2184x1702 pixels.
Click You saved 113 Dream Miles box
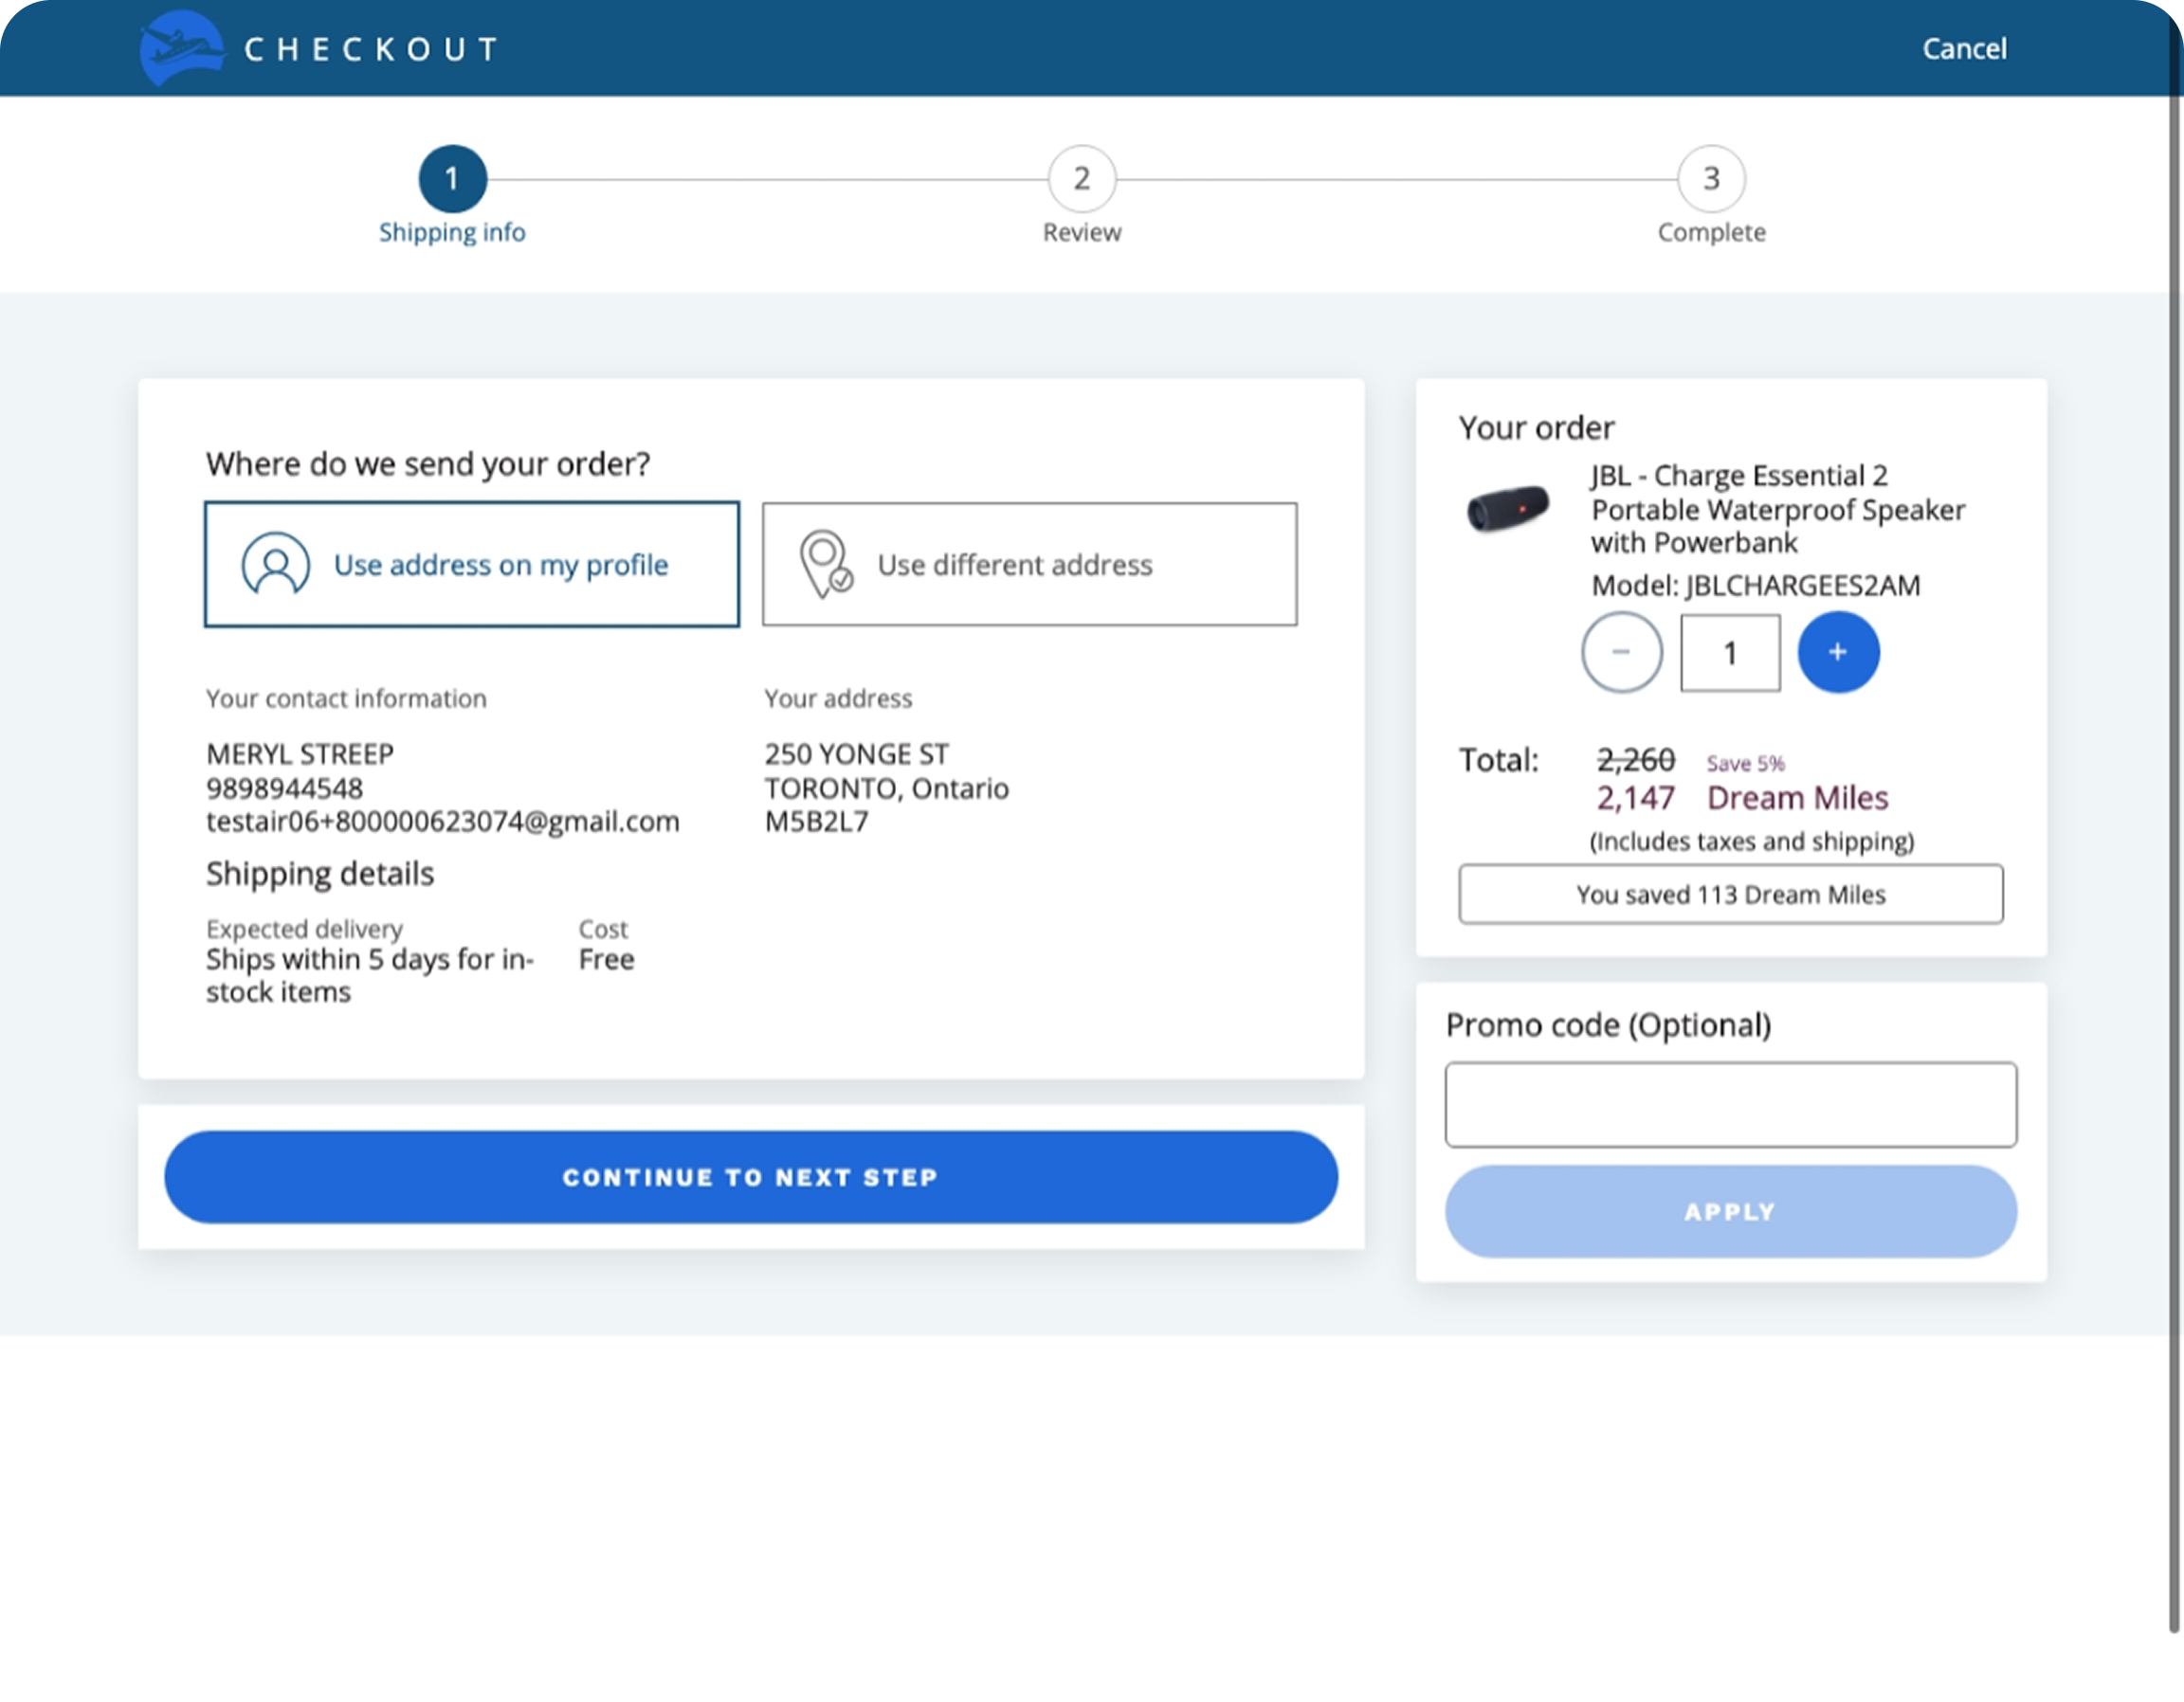pos(1730,894)
